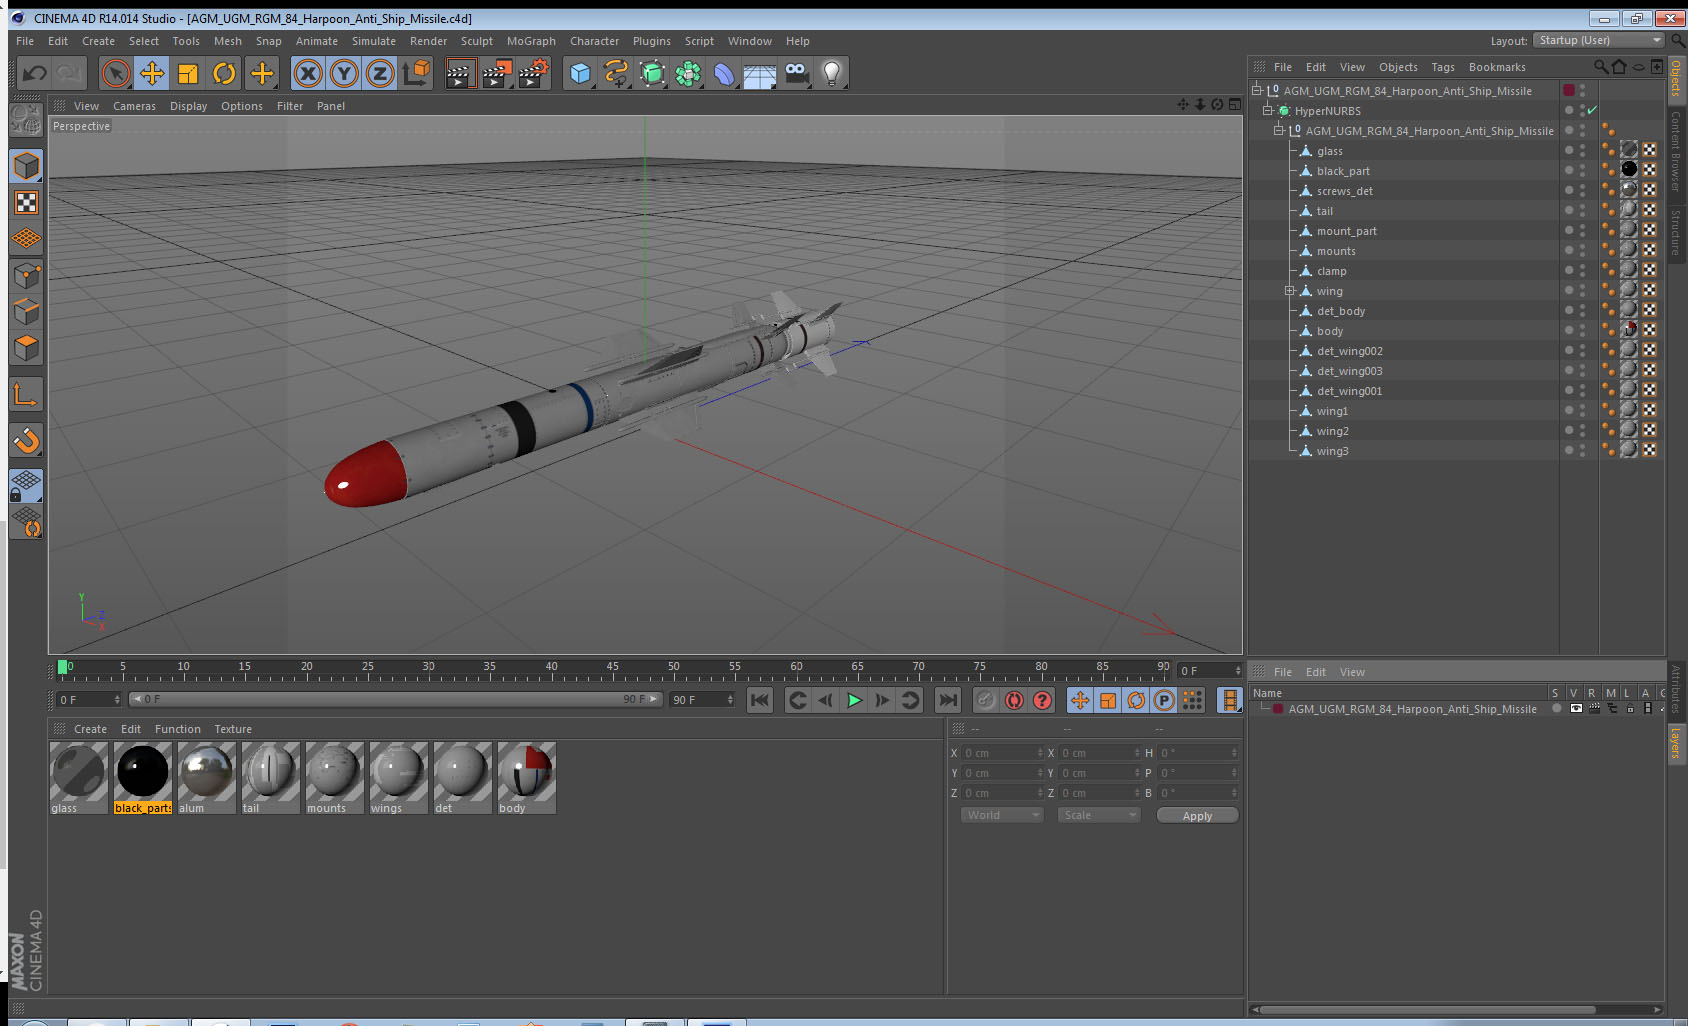
Task: Open the Scale mode dropdown
Action: pyautogui.click(x=1099, y=815)
